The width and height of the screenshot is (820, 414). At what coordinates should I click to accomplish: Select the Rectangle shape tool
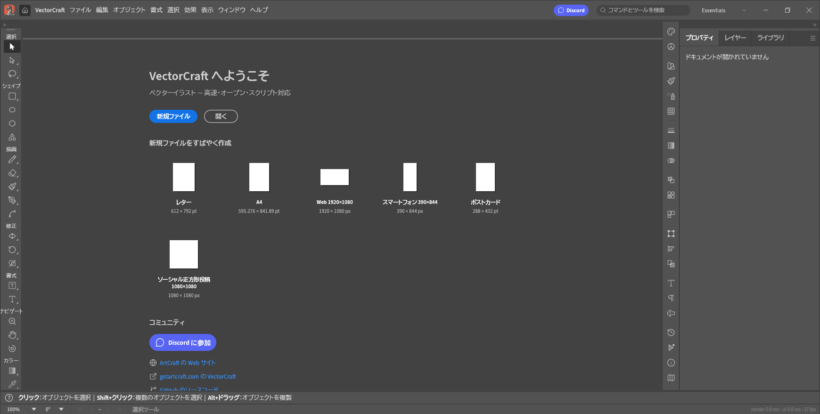(x=12, y=96)
